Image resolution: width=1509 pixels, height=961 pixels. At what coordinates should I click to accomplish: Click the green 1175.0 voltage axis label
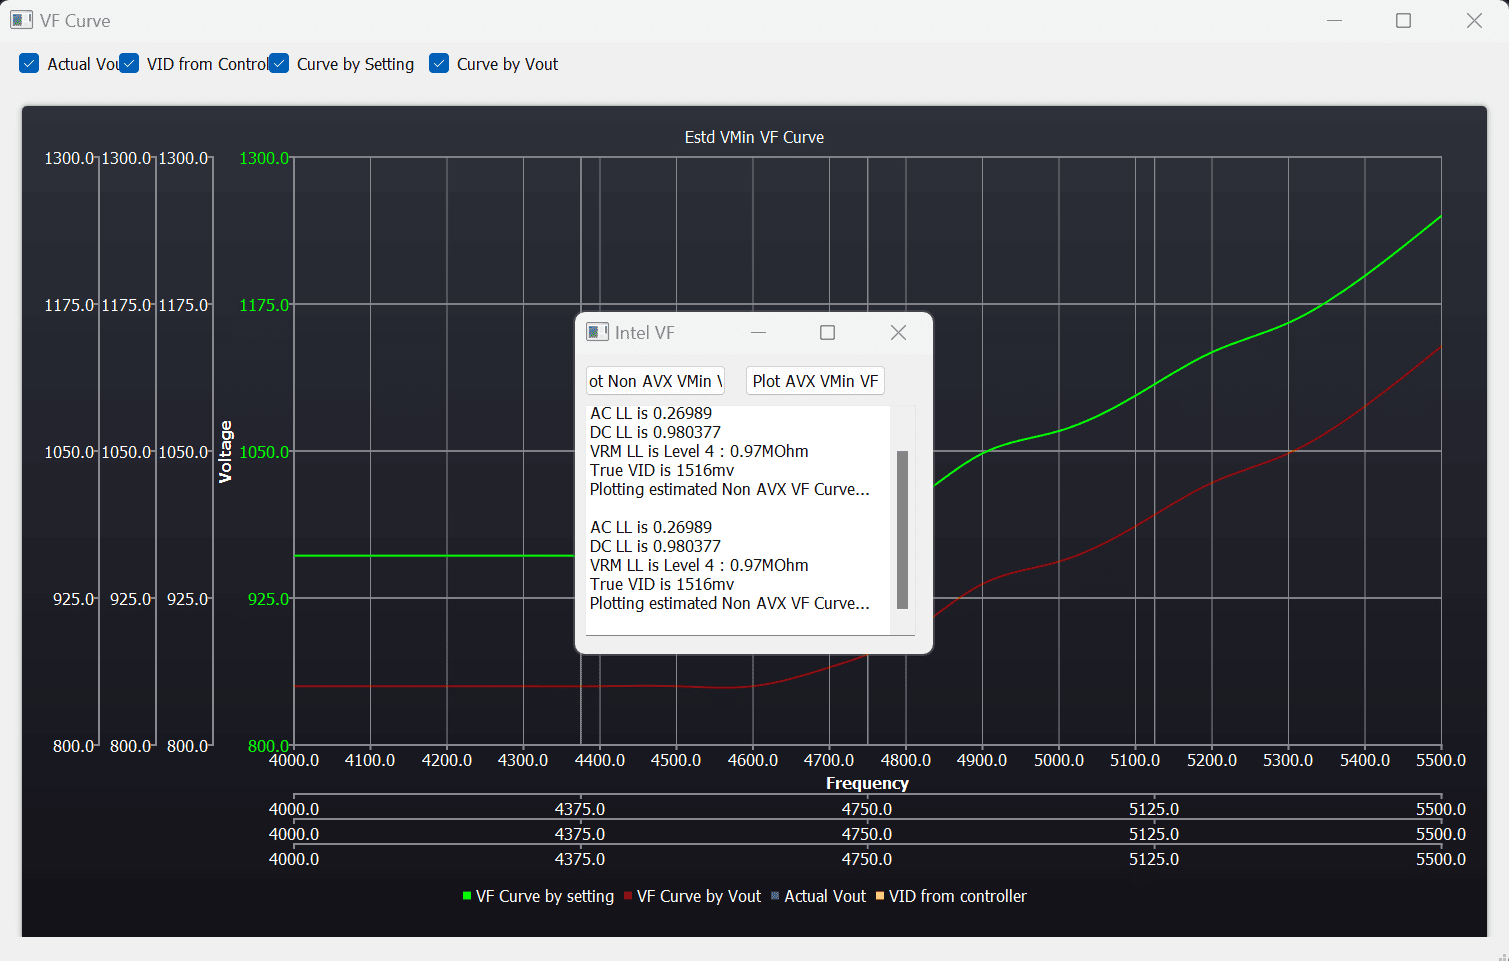(x=264, y=305)
